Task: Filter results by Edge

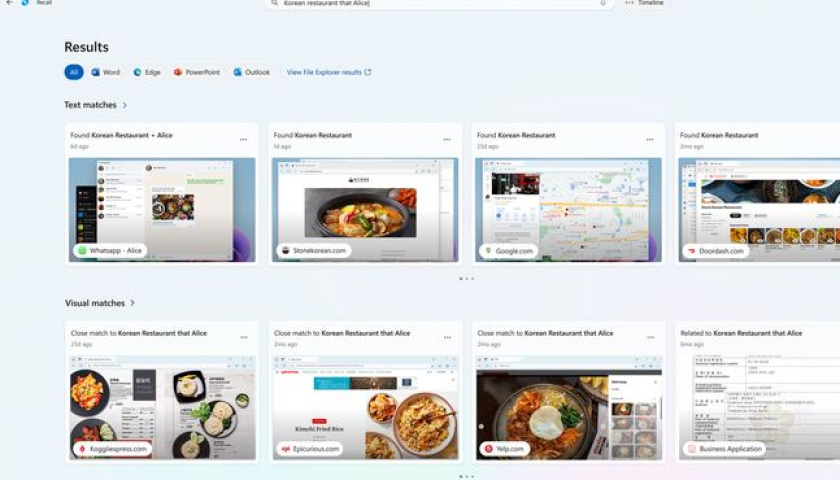Action: 146,72
